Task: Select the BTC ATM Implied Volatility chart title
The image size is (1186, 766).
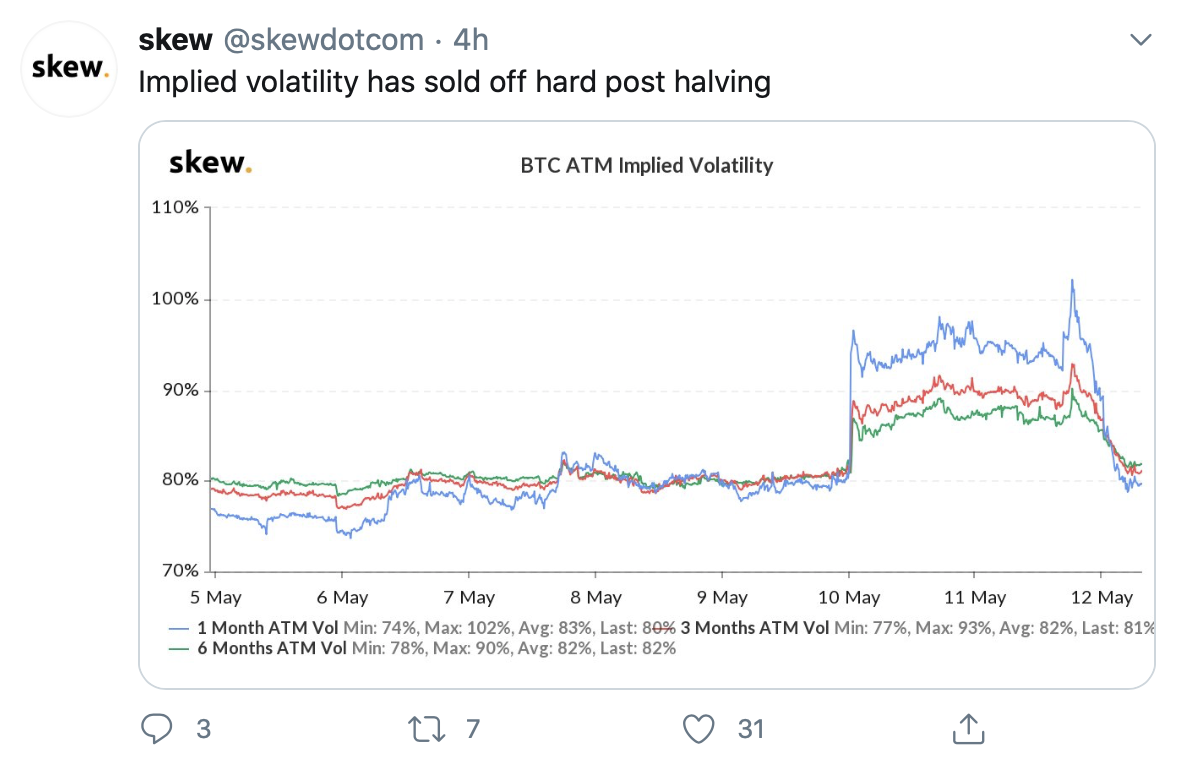Action: click(x=645, y=165)
